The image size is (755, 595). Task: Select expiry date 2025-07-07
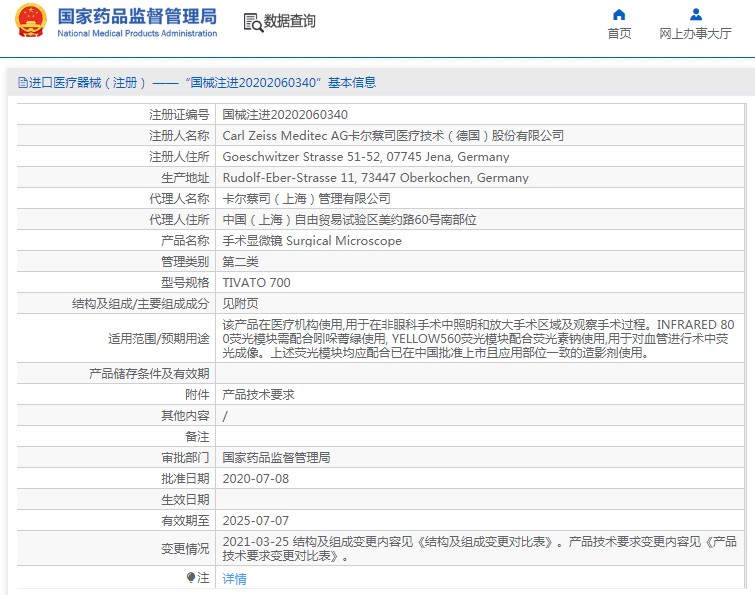point(256,520)
